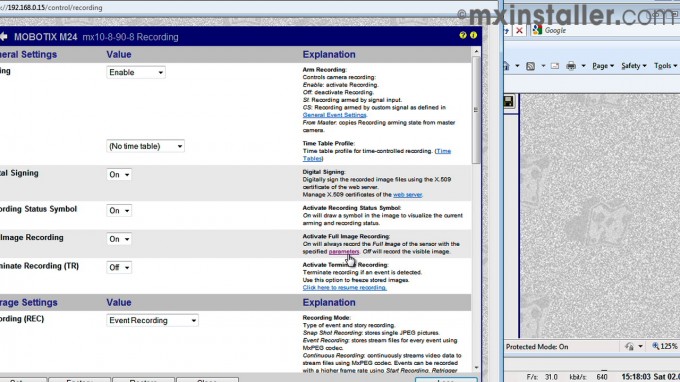Viewport: 680px width, 382px height.
Task: Click the 'Activate Full Image Recording:' heading
Action: (x=346, y=236)
